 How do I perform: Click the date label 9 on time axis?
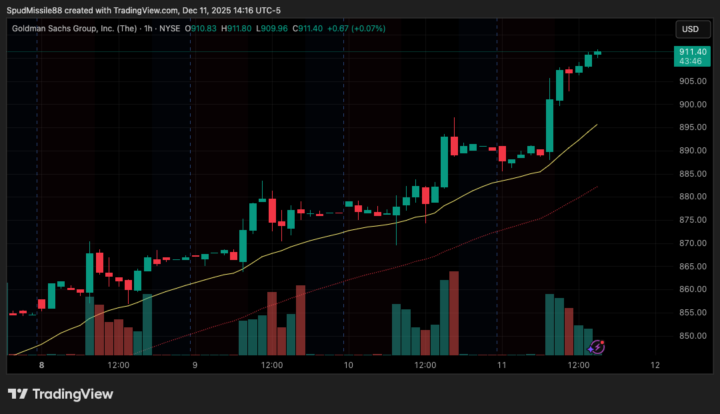tap(195, 365)
